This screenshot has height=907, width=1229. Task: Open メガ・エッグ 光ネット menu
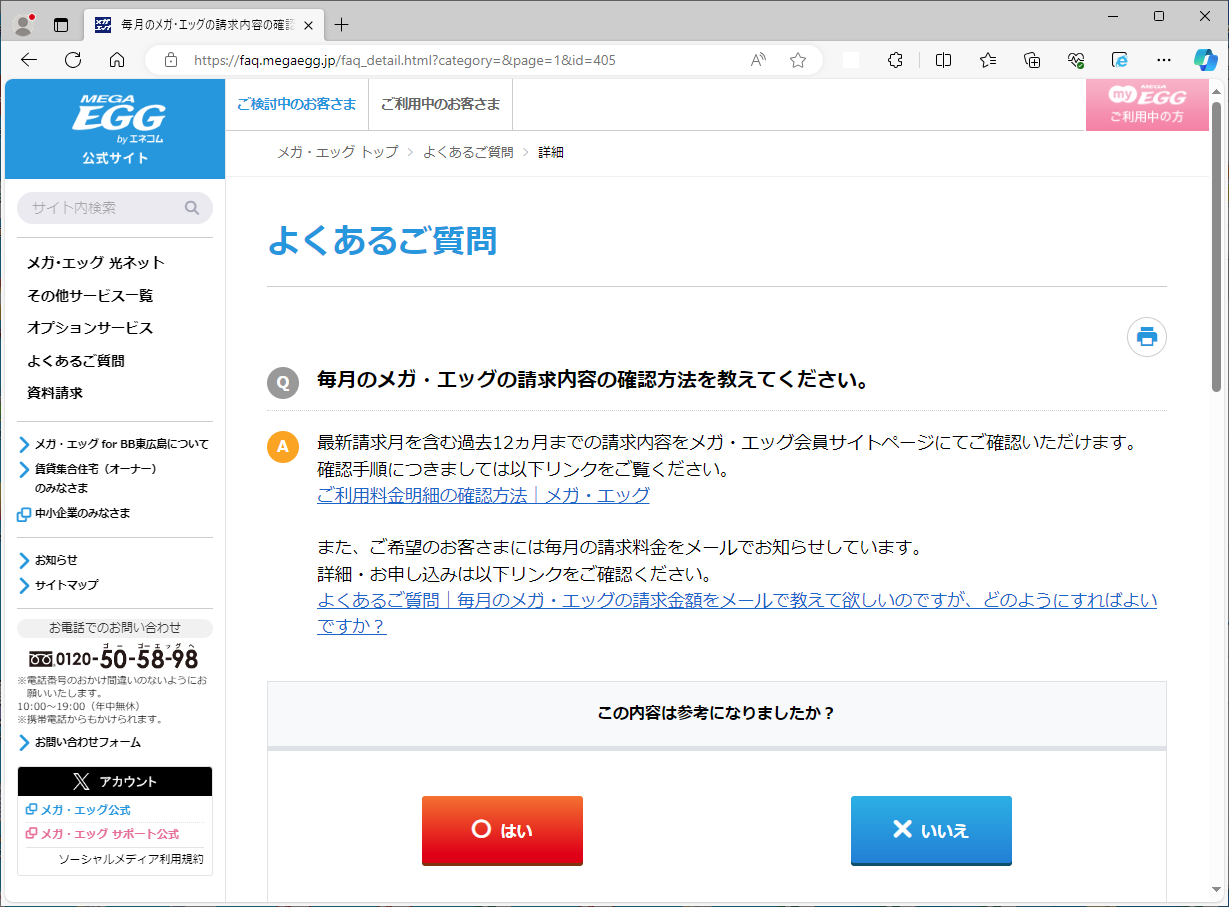tap(96, 263)
